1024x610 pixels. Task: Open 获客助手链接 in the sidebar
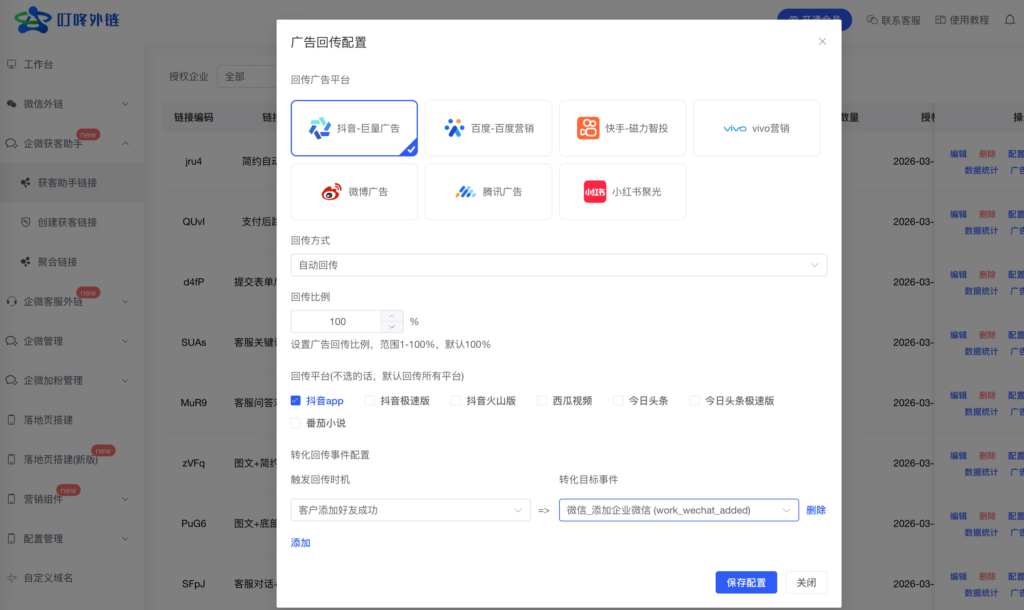[67, 183]
